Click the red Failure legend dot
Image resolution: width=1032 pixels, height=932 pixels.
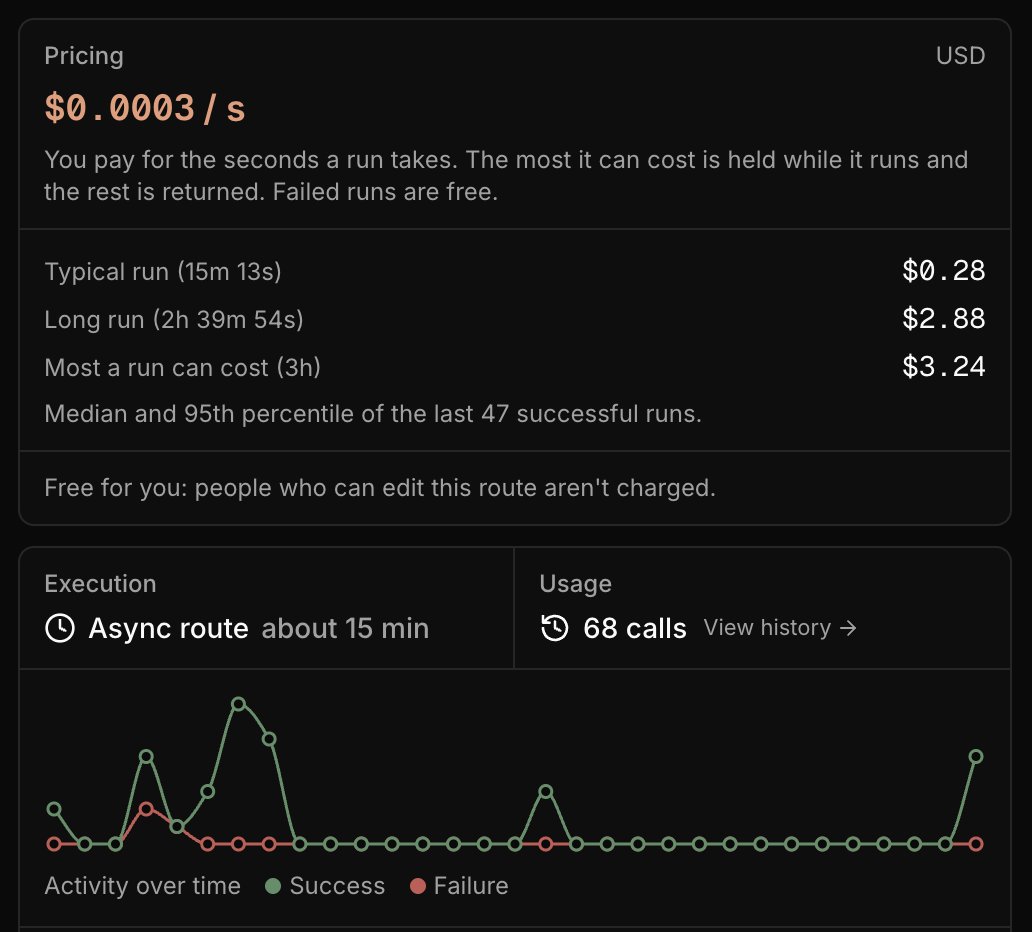pos(417,886)
